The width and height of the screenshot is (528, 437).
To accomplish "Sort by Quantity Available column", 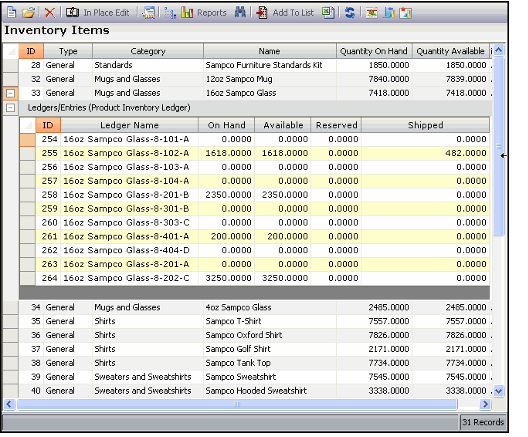I will tap(451, 51).
